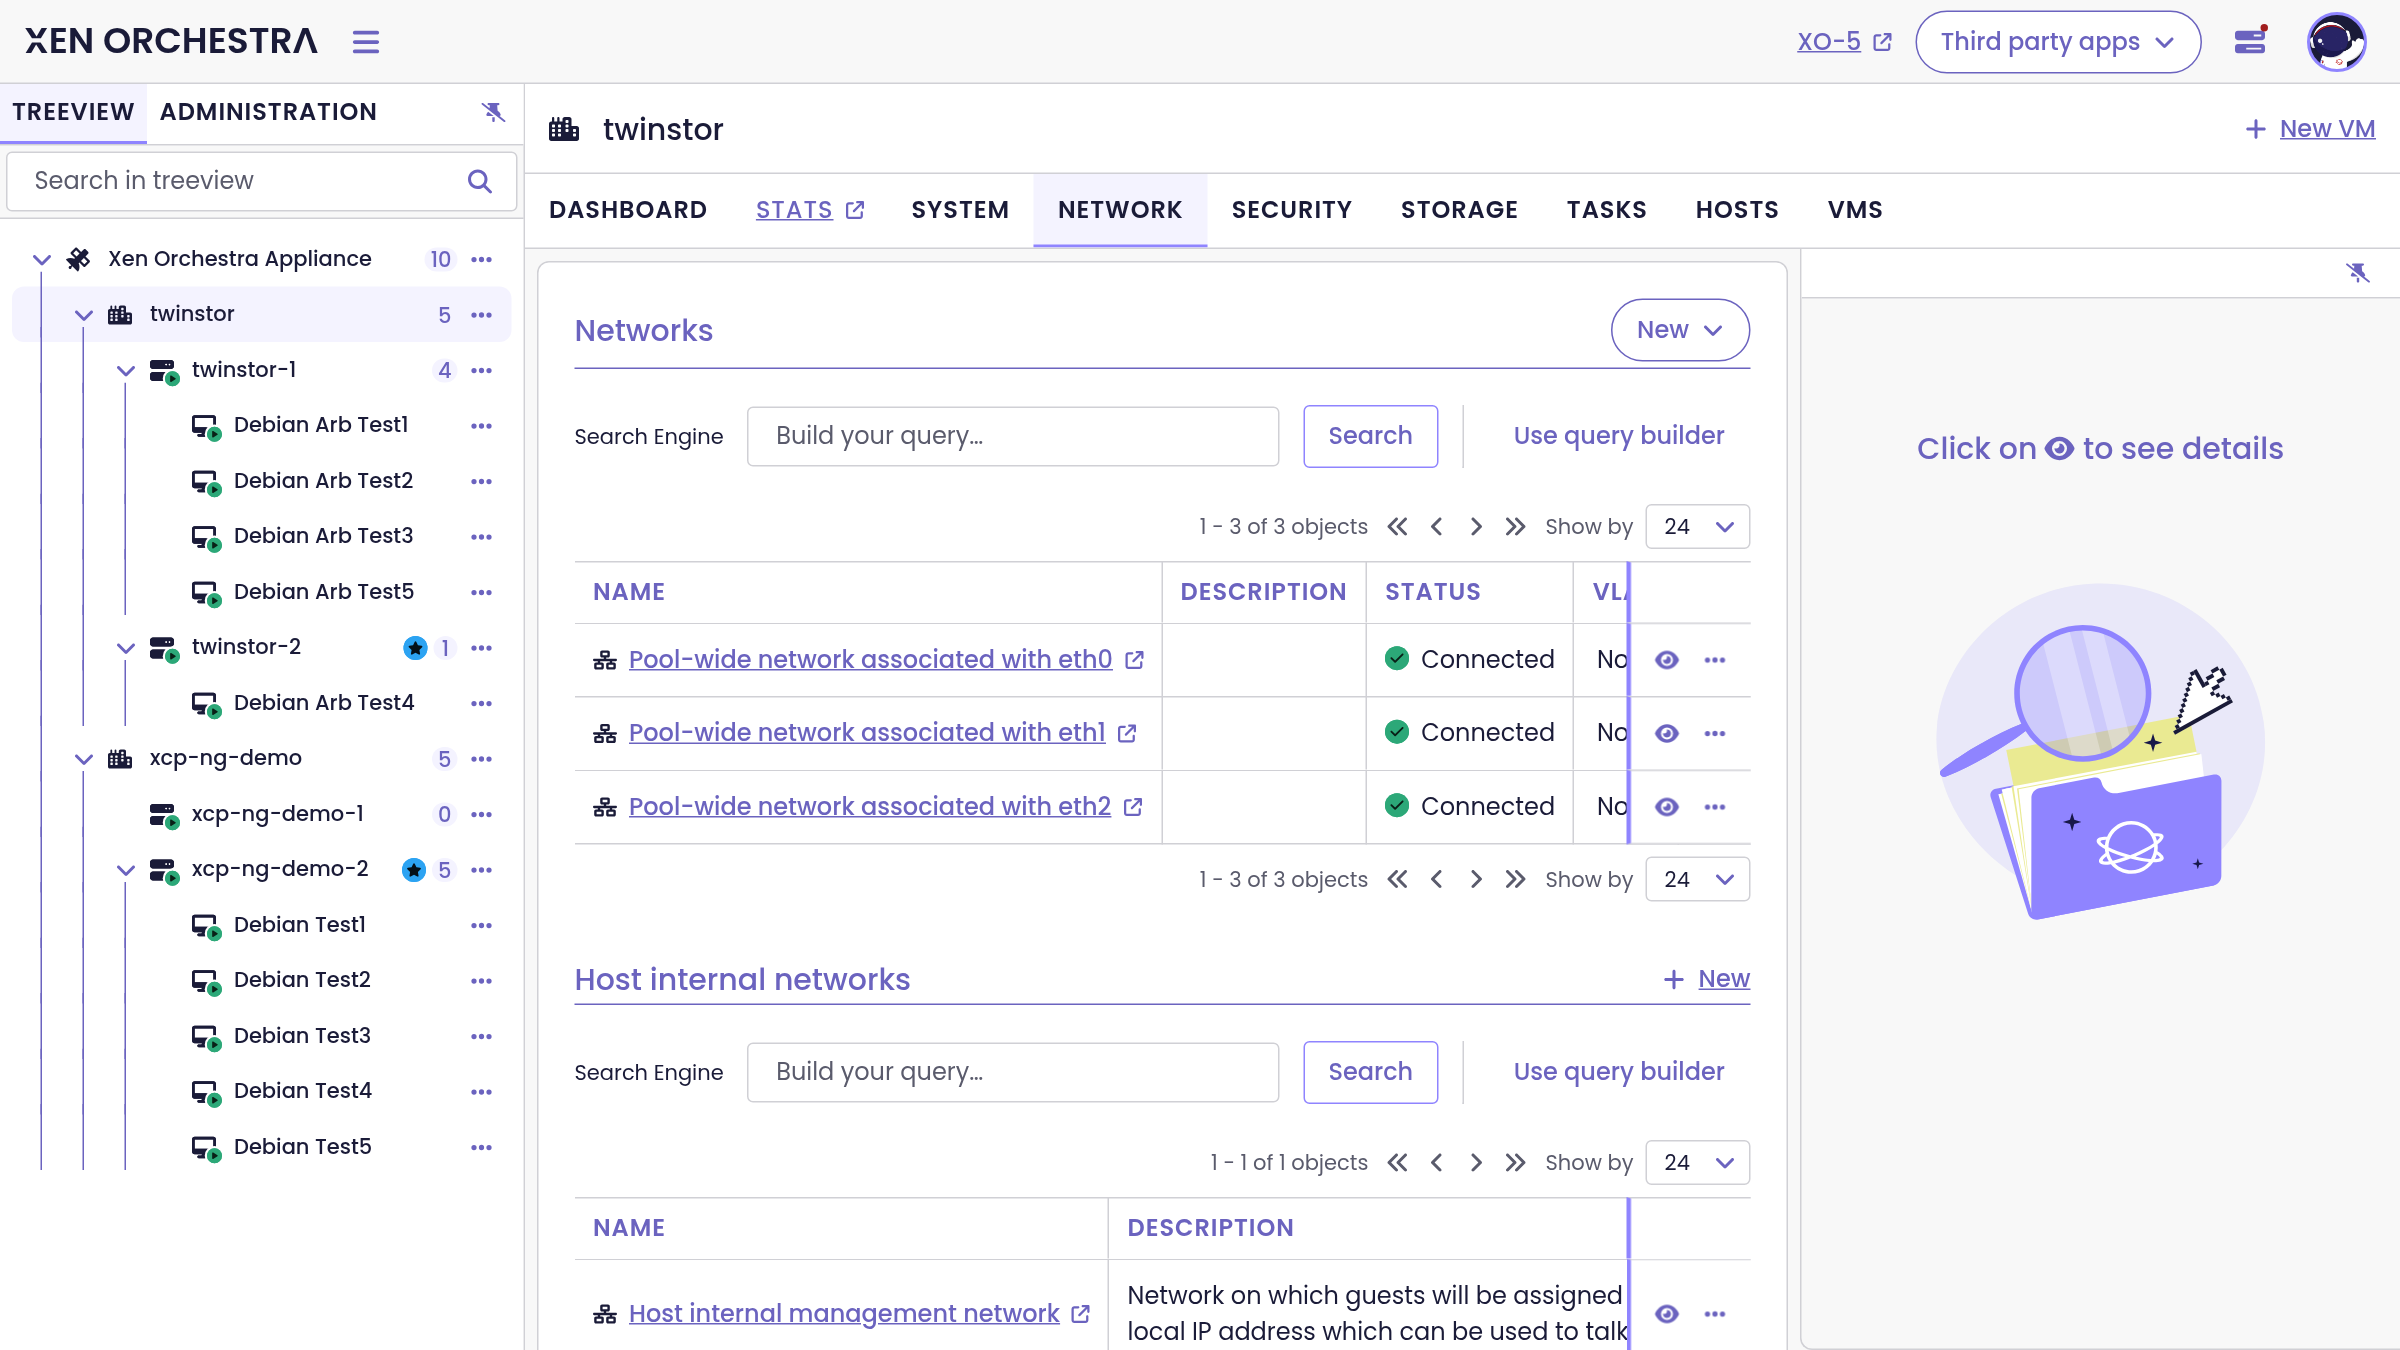Collapse the xcp-ng-demo pool node
Image resolution: width=2400 pixels, height=1350 pixels.
coord(84,759)
